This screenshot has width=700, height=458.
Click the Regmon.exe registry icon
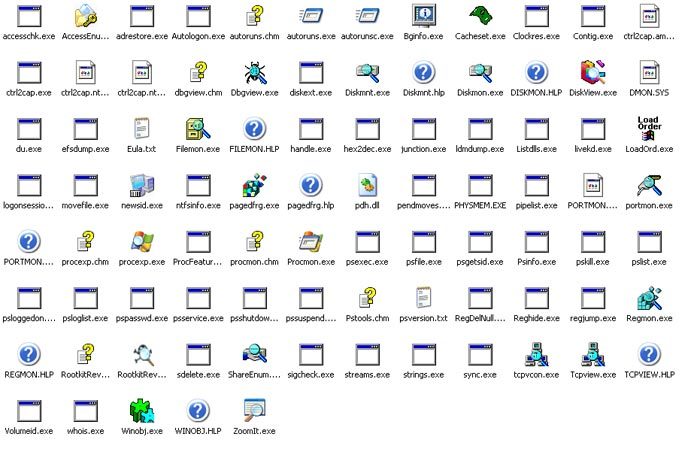tap(649, 298)
